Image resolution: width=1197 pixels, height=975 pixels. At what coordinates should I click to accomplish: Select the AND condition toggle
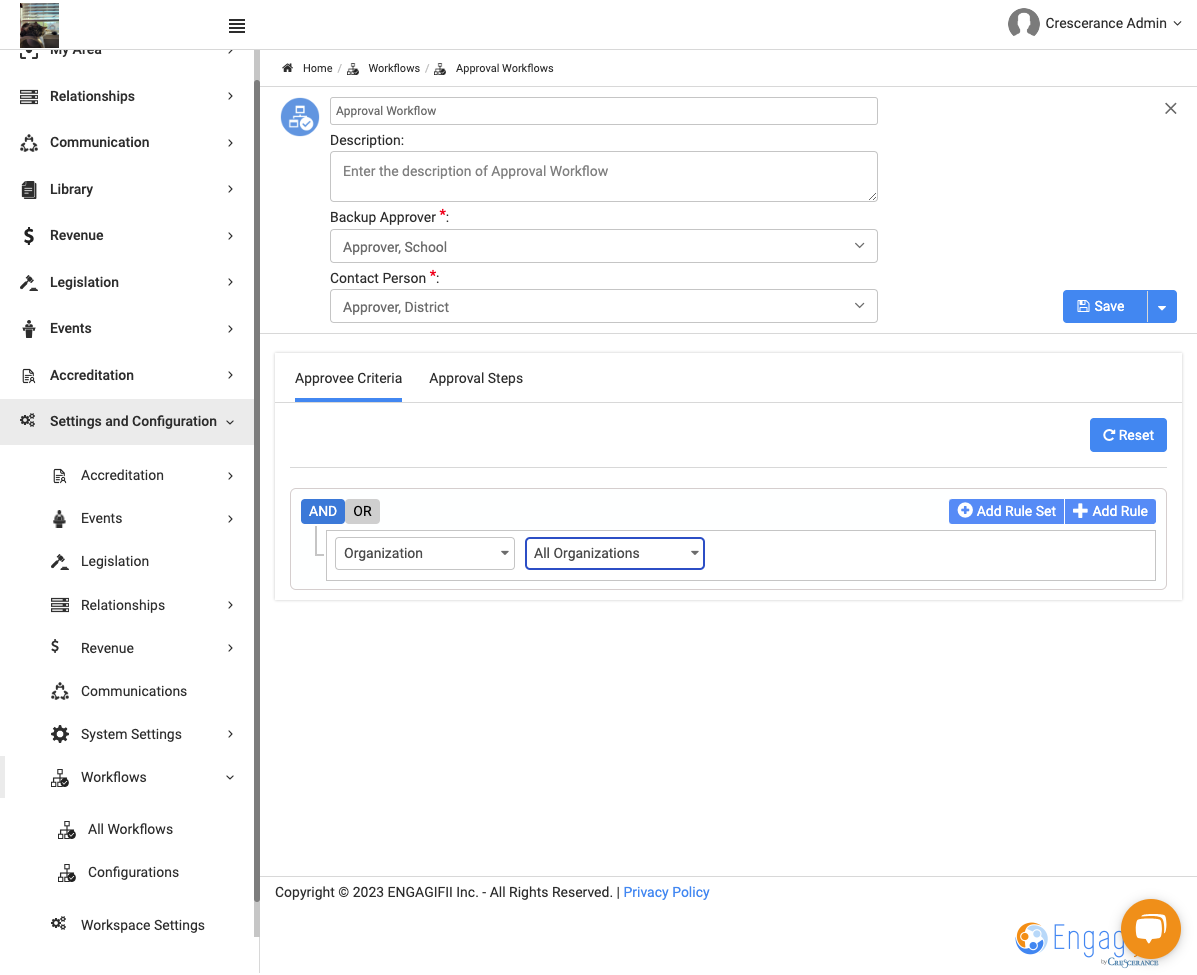(x=322, y=512)
